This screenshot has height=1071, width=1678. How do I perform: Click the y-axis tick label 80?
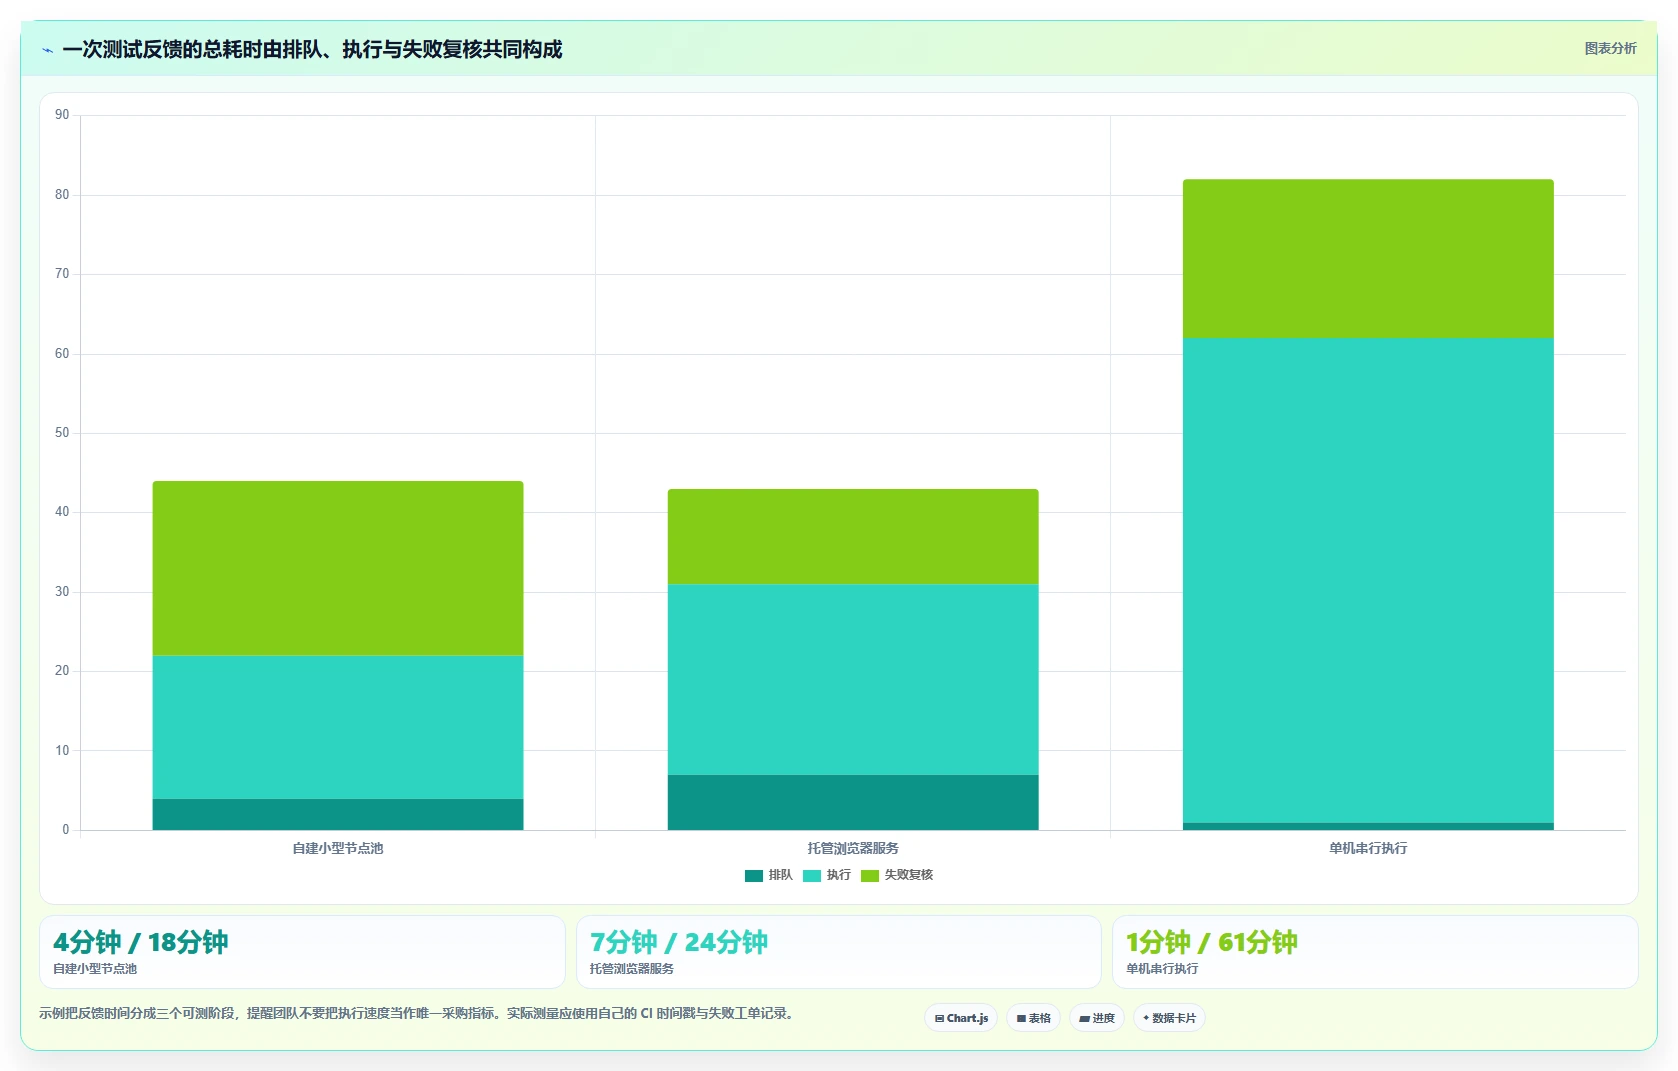click(x=62, y=194)
